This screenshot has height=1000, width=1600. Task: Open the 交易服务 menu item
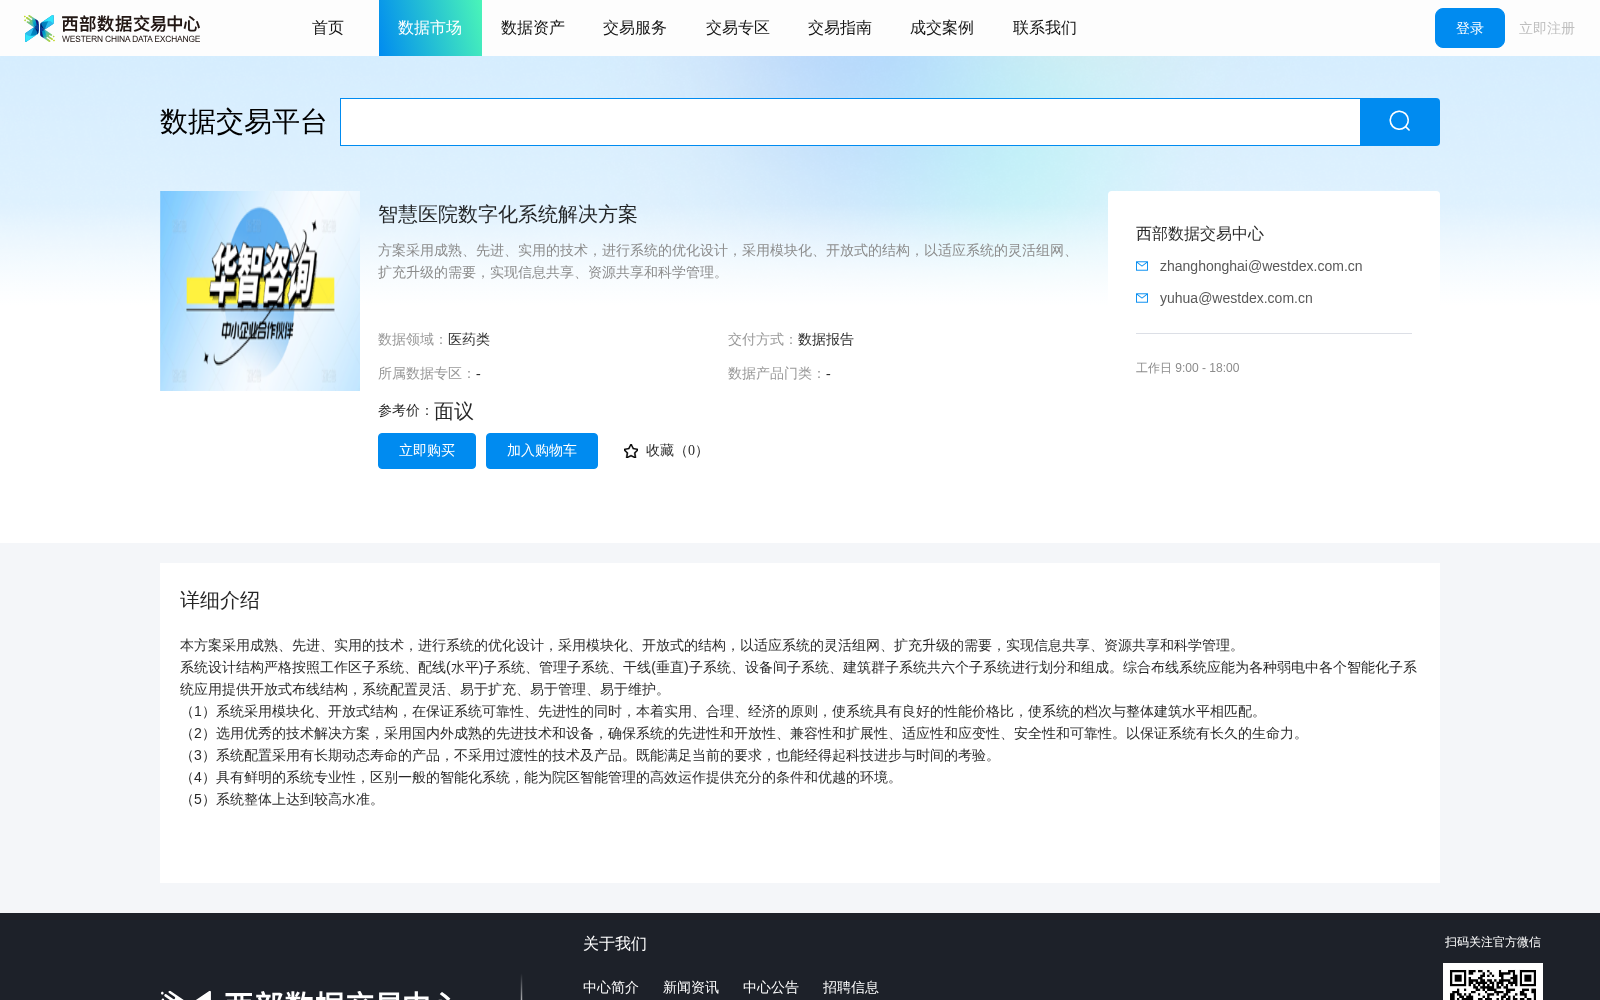tap(635, 28)
